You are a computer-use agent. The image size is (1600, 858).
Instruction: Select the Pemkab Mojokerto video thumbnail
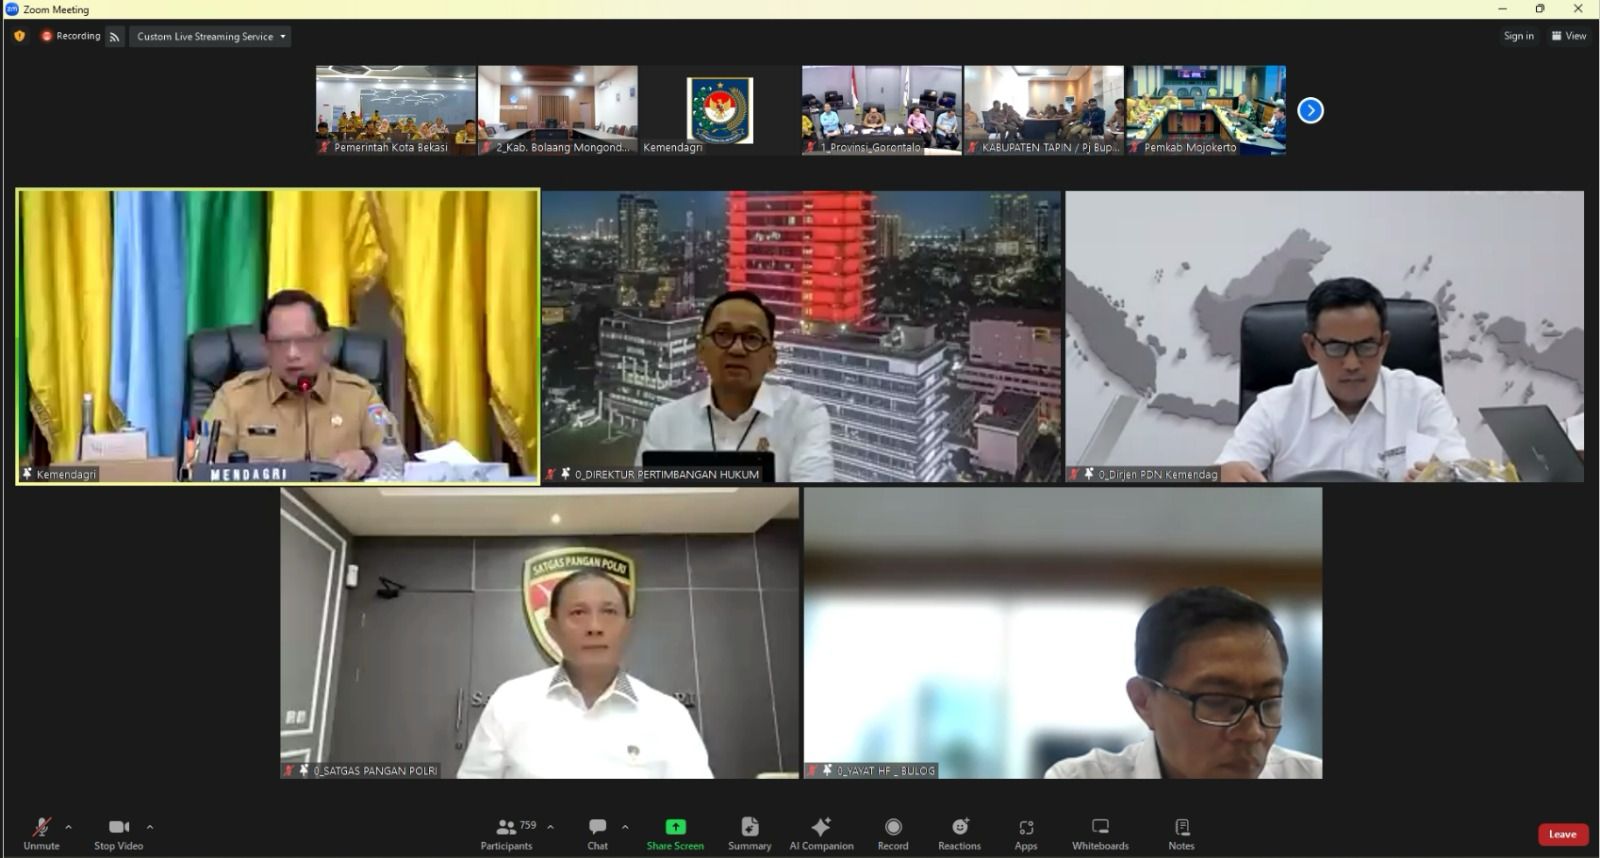1206,110
